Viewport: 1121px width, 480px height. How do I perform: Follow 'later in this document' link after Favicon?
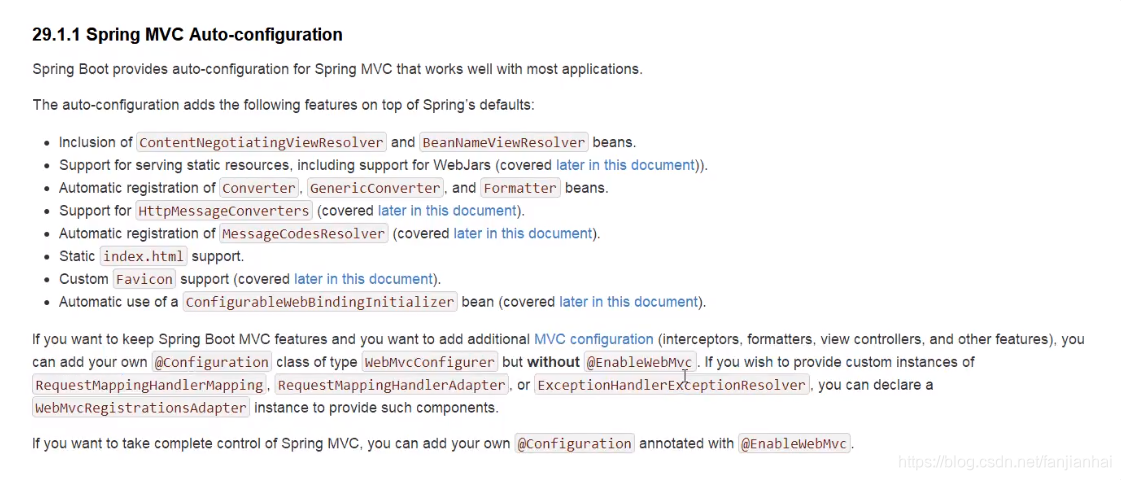click(363, 279)
